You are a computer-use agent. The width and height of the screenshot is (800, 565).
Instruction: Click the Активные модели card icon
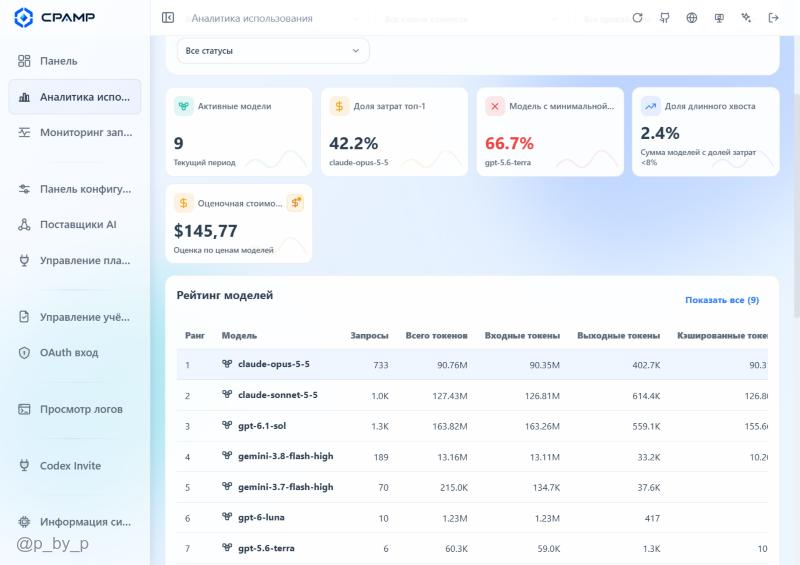click(x=184, y=106)
